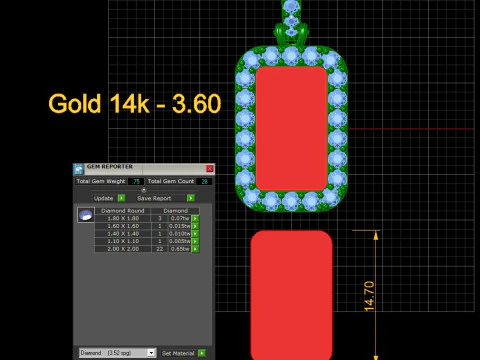The image size is (480, 360).
Task: Click the 0.65tw weight cell
Action: click(180, 249)
